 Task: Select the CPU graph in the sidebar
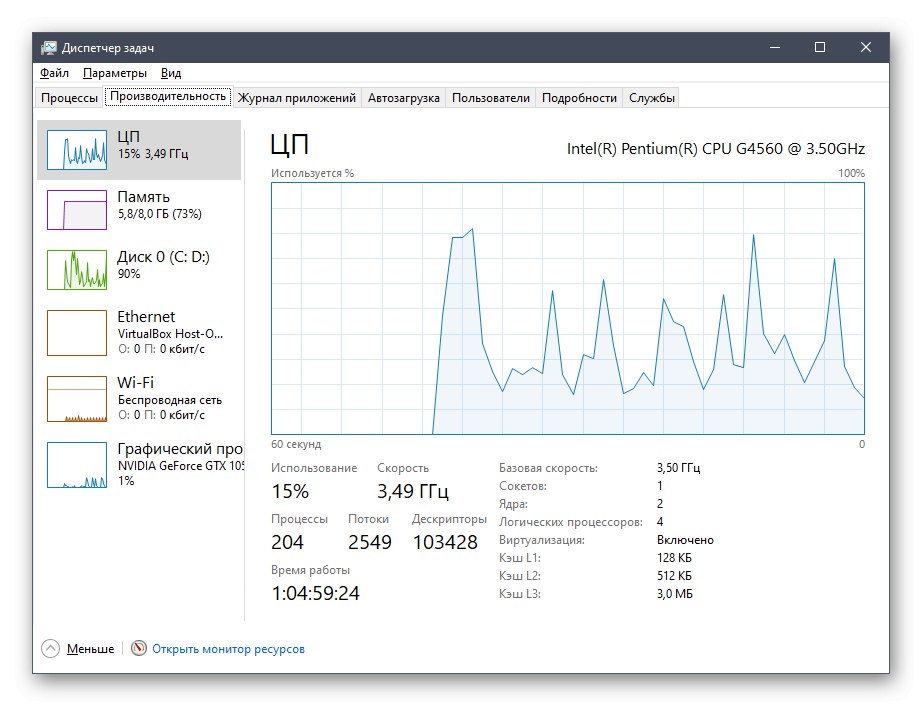coord(140,148)
